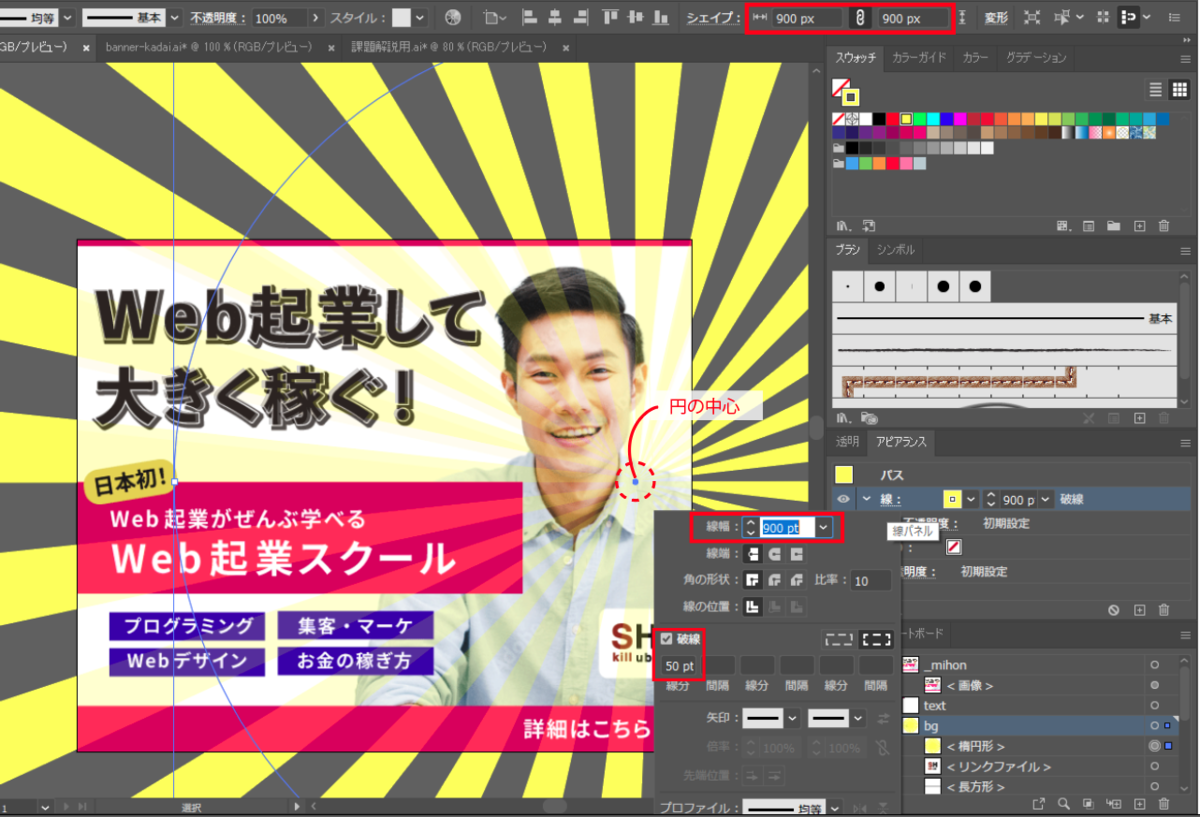Click the vertical align center icon

[x=637, y=17]
